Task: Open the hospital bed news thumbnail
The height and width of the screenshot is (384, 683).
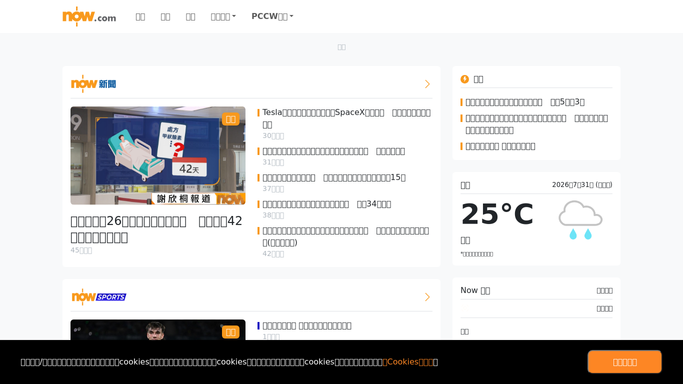Action: 158,155
